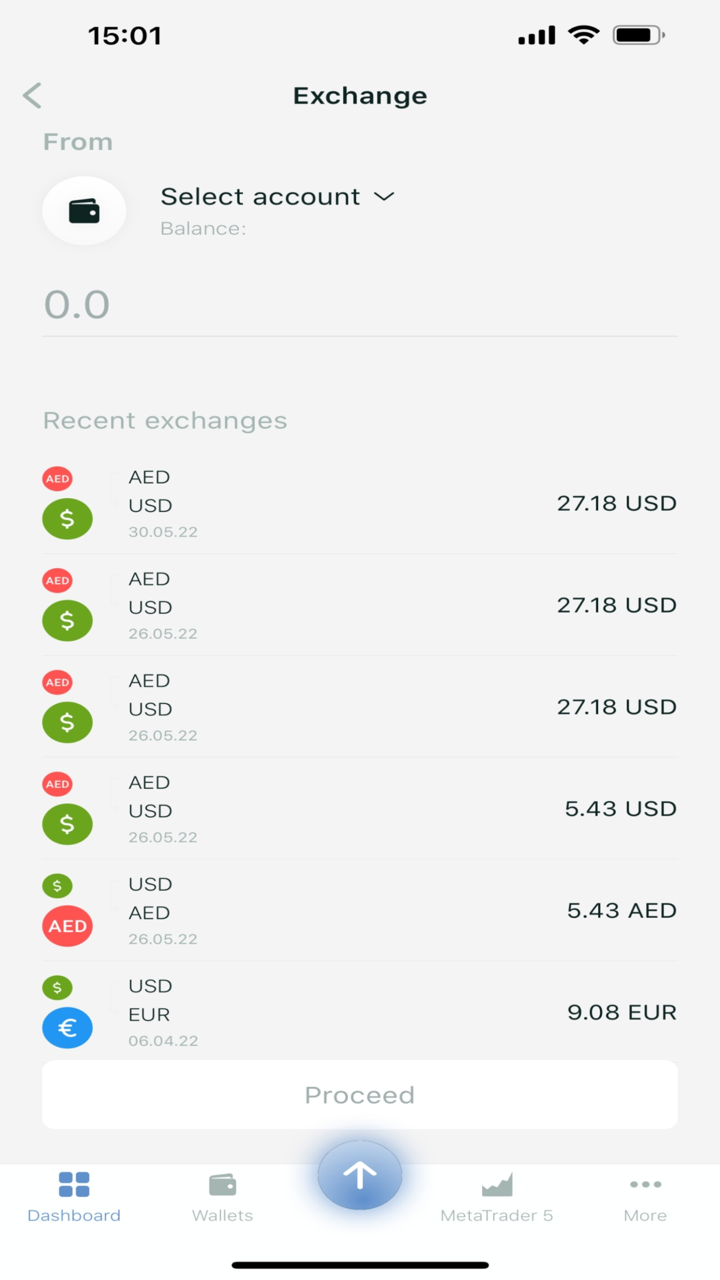Enter amount in the 0.0 field

360,304
